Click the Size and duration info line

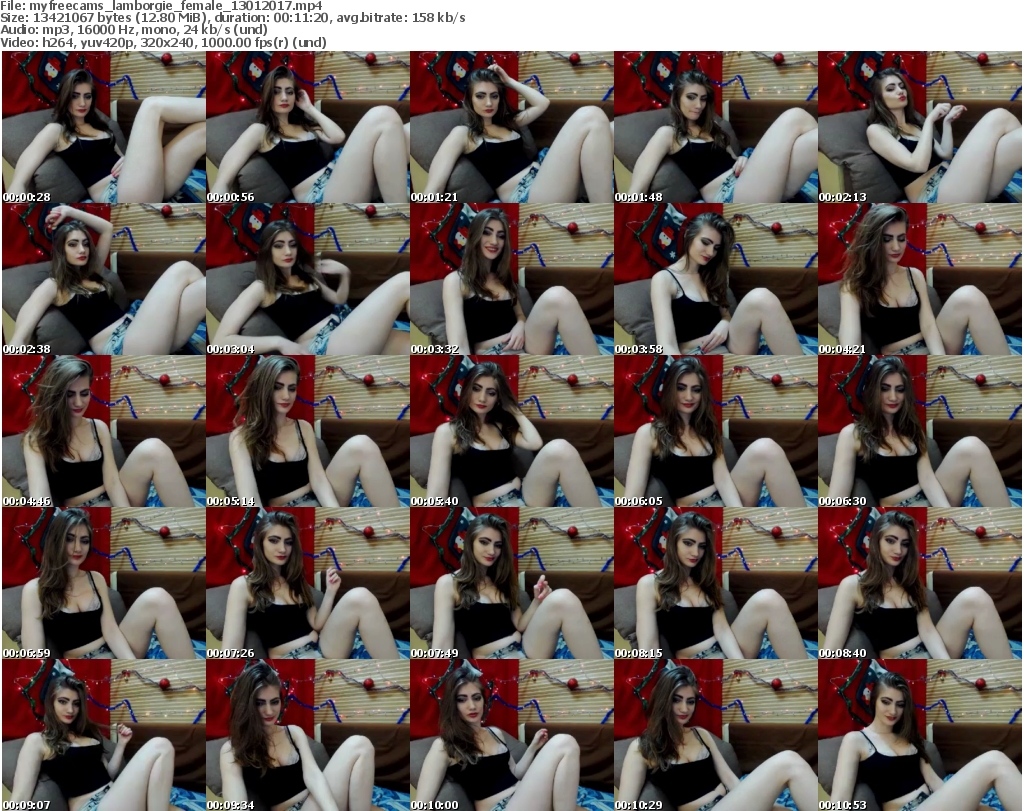[x=232, y=18]
